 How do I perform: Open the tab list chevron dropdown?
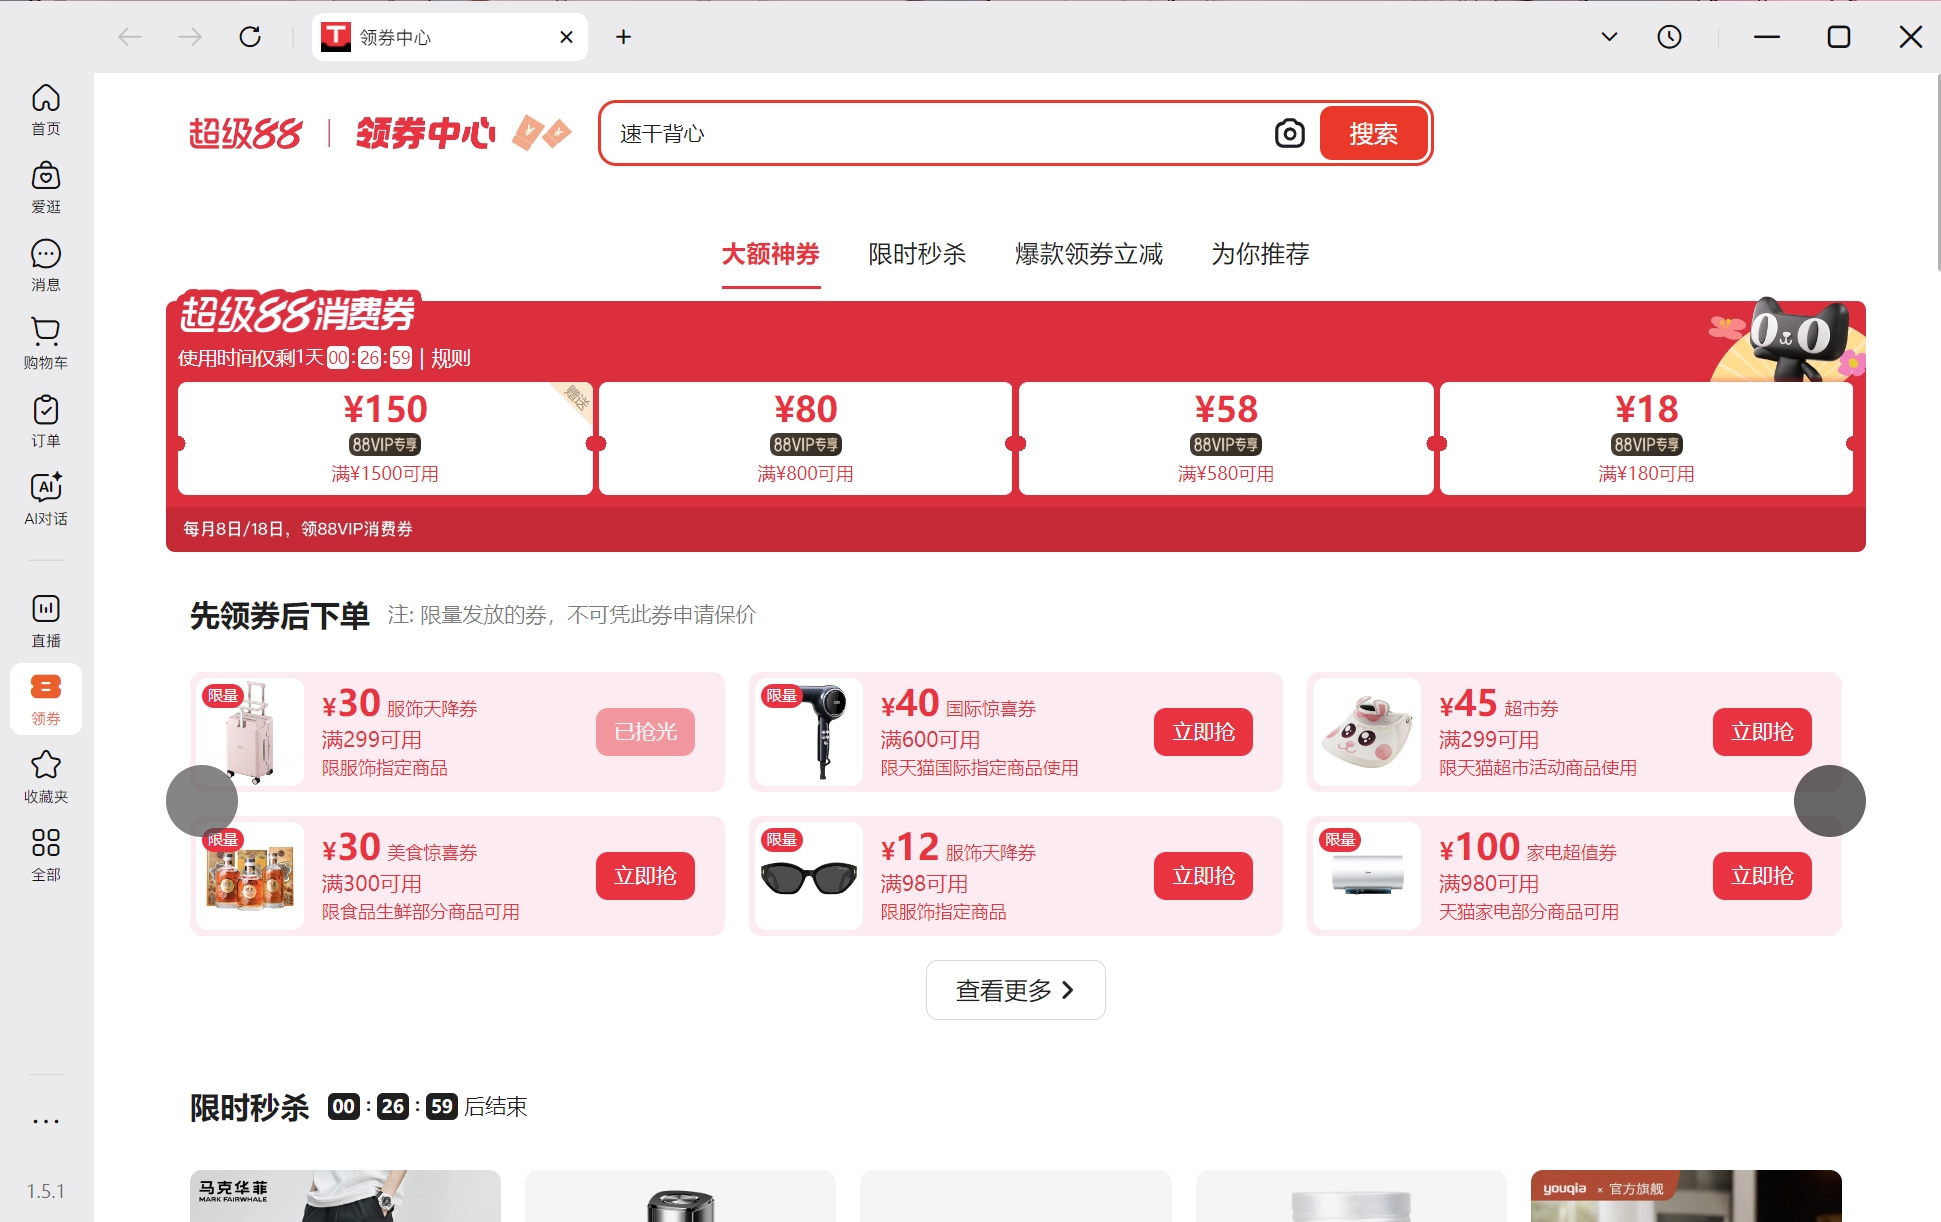[x=1609, y=36]
